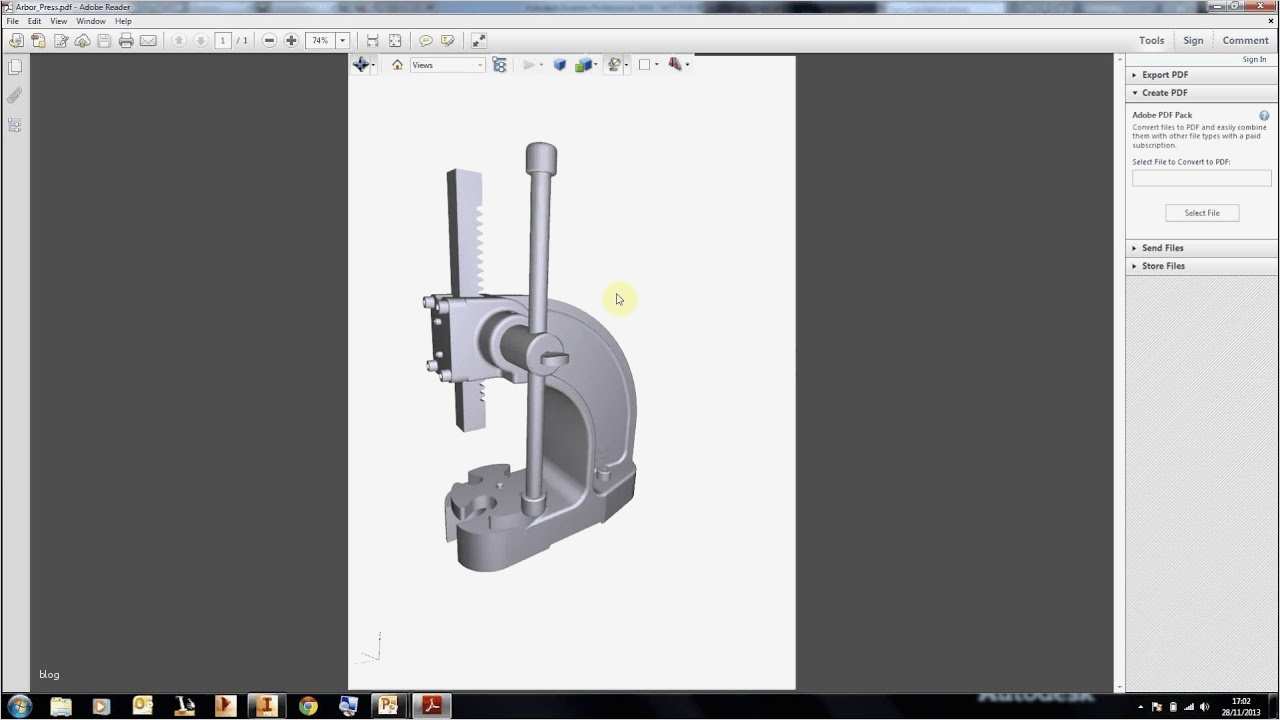Open Windows Explorer from the taskbar
Viewport: 1280px width, 720px height.
pyautogui.click(x=61, y=706)
